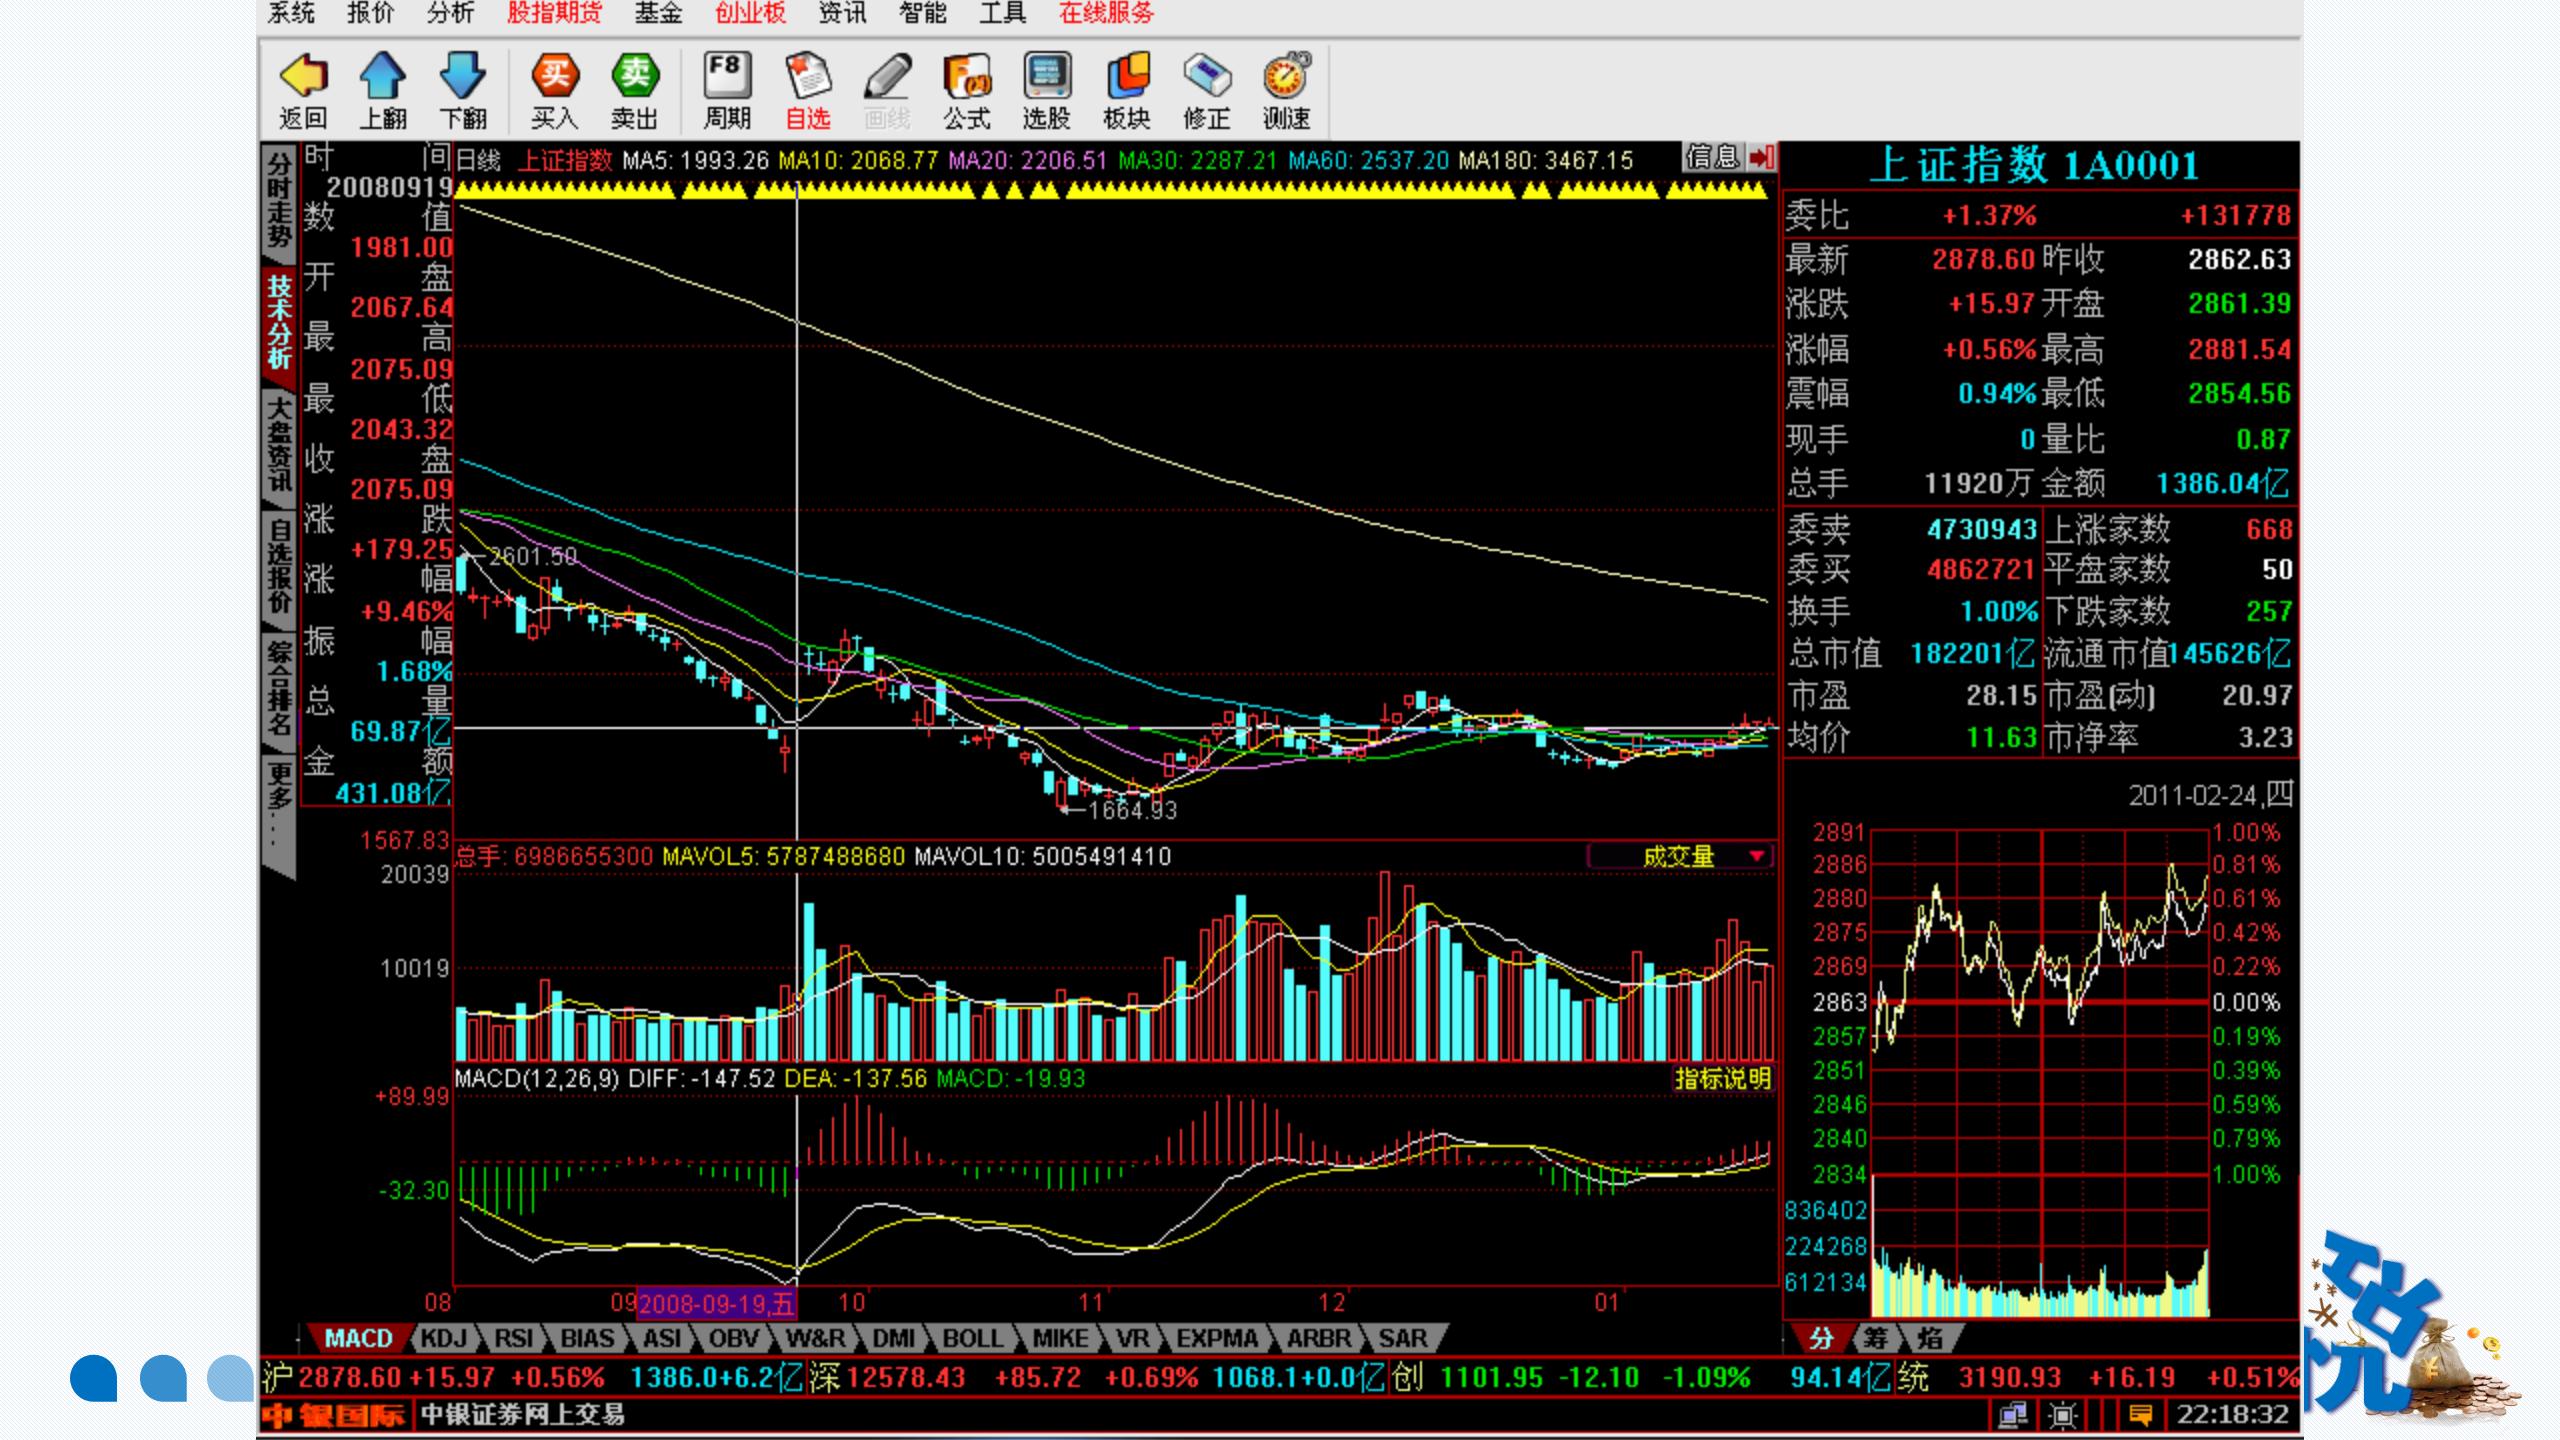
Task: Click the 测速 speed test icon
Action: [x=1286, y=90]
